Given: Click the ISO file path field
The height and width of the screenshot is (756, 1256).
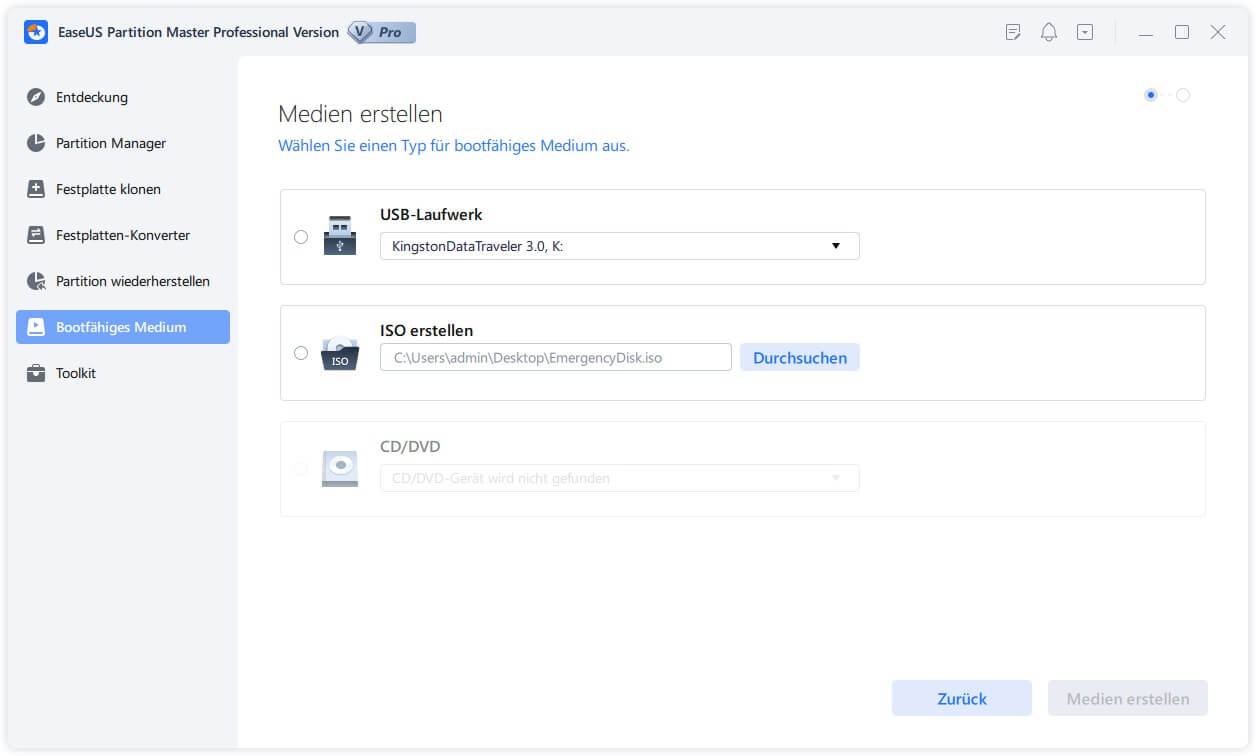Looking at the screenshot, I should click(x=556, y=358).
